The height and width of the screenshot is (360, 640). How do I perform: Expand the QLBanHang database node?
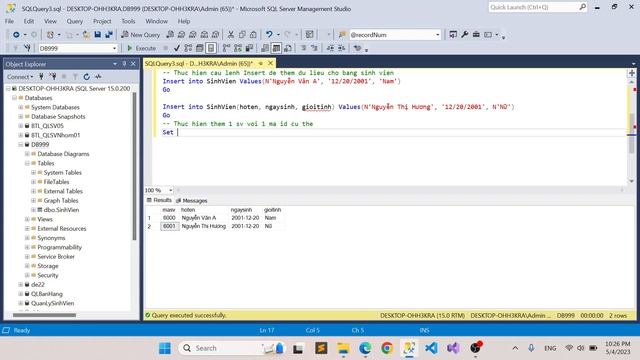[21, 294]
